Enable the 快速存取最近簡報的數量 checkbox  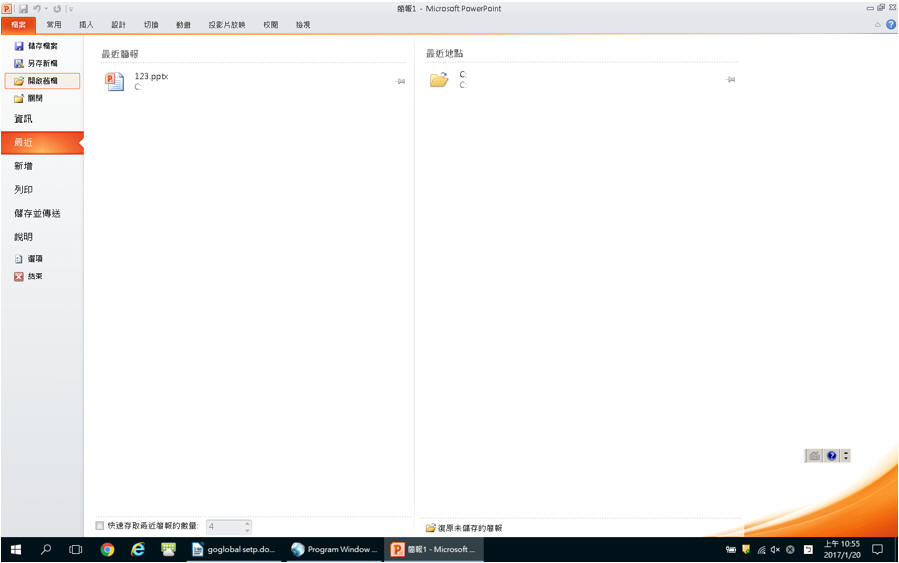[99, 526]
